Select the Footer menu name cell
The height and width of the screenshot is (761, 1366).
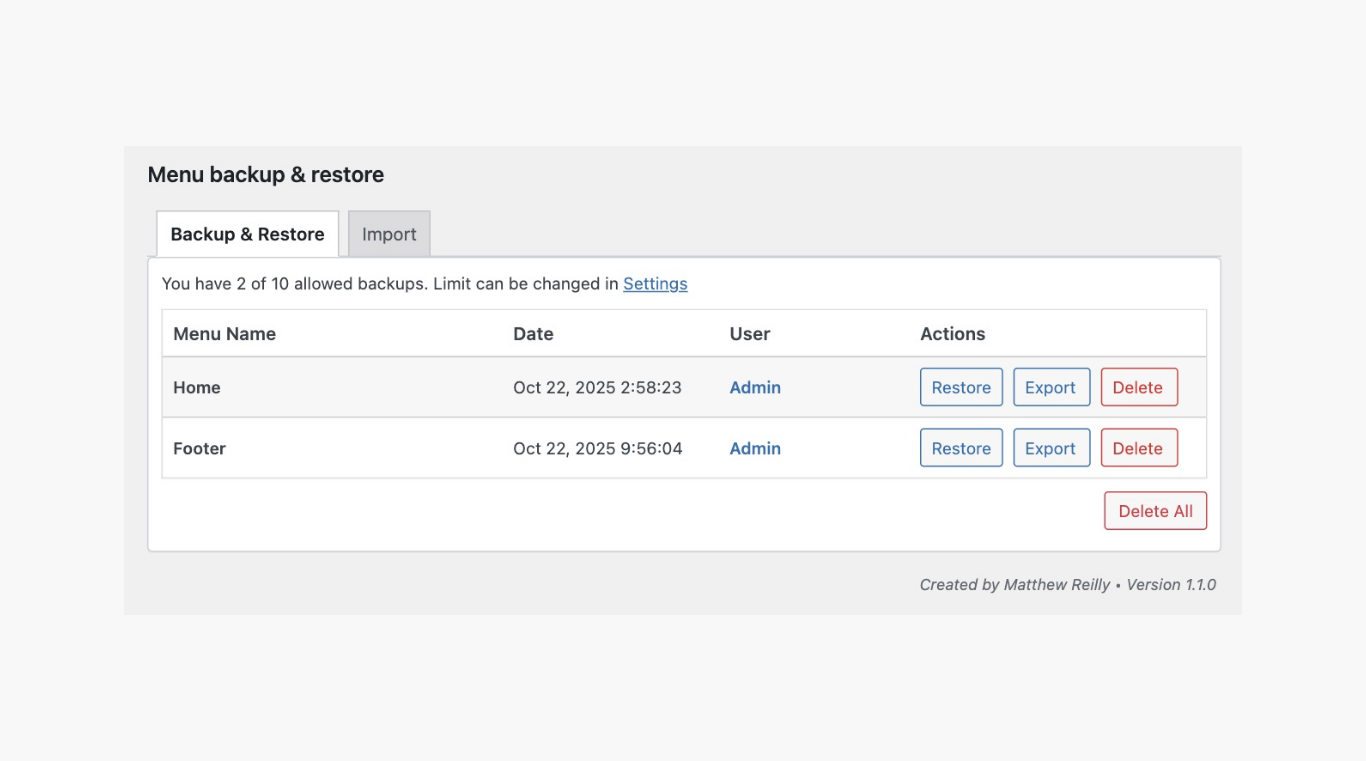pos(200,448)
